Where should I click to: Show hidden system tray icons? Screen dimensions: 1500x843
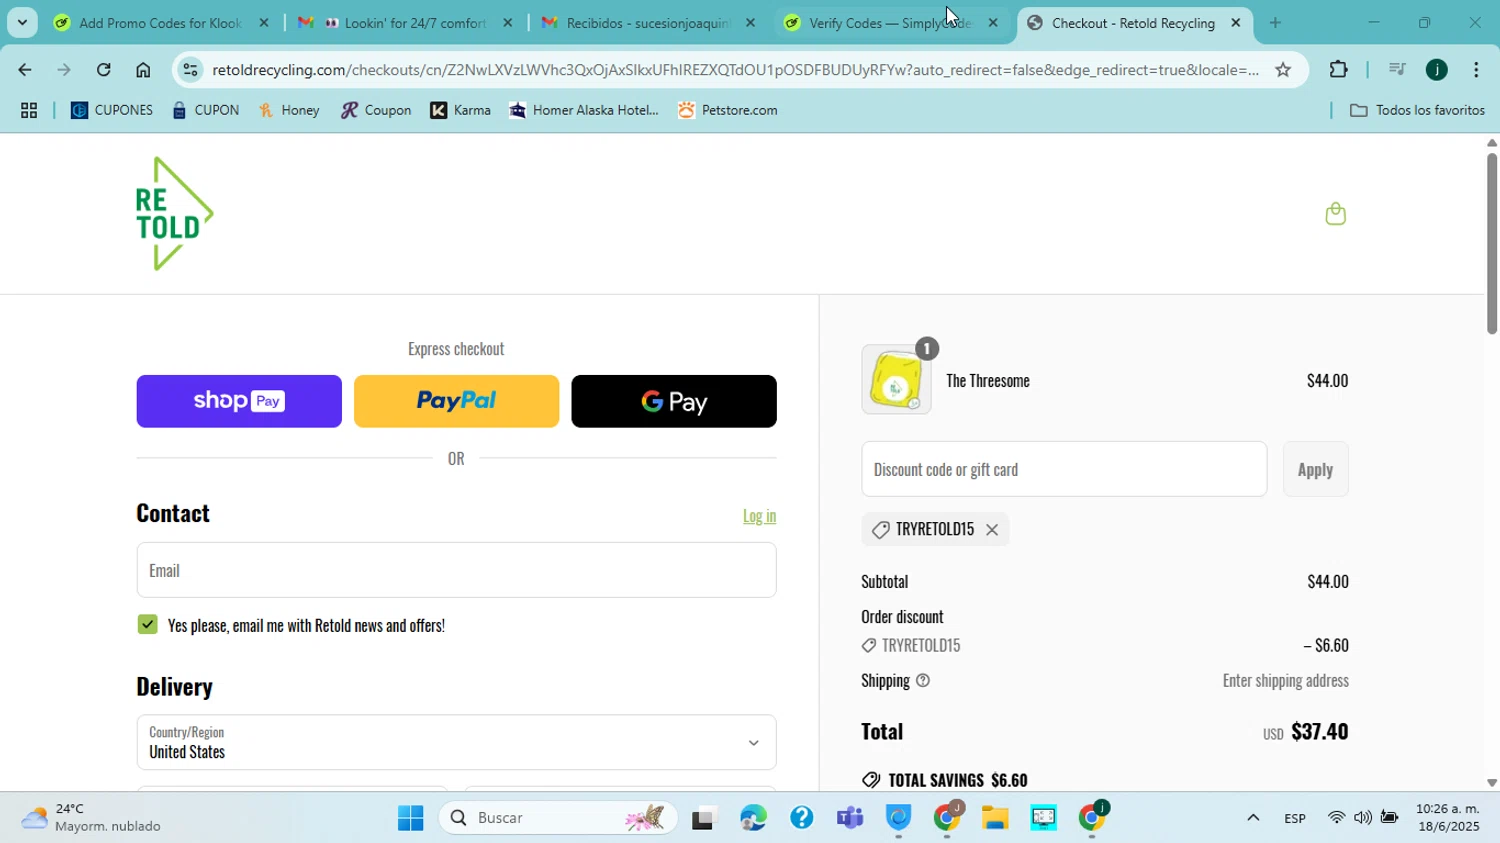(x=1252, y=818)
